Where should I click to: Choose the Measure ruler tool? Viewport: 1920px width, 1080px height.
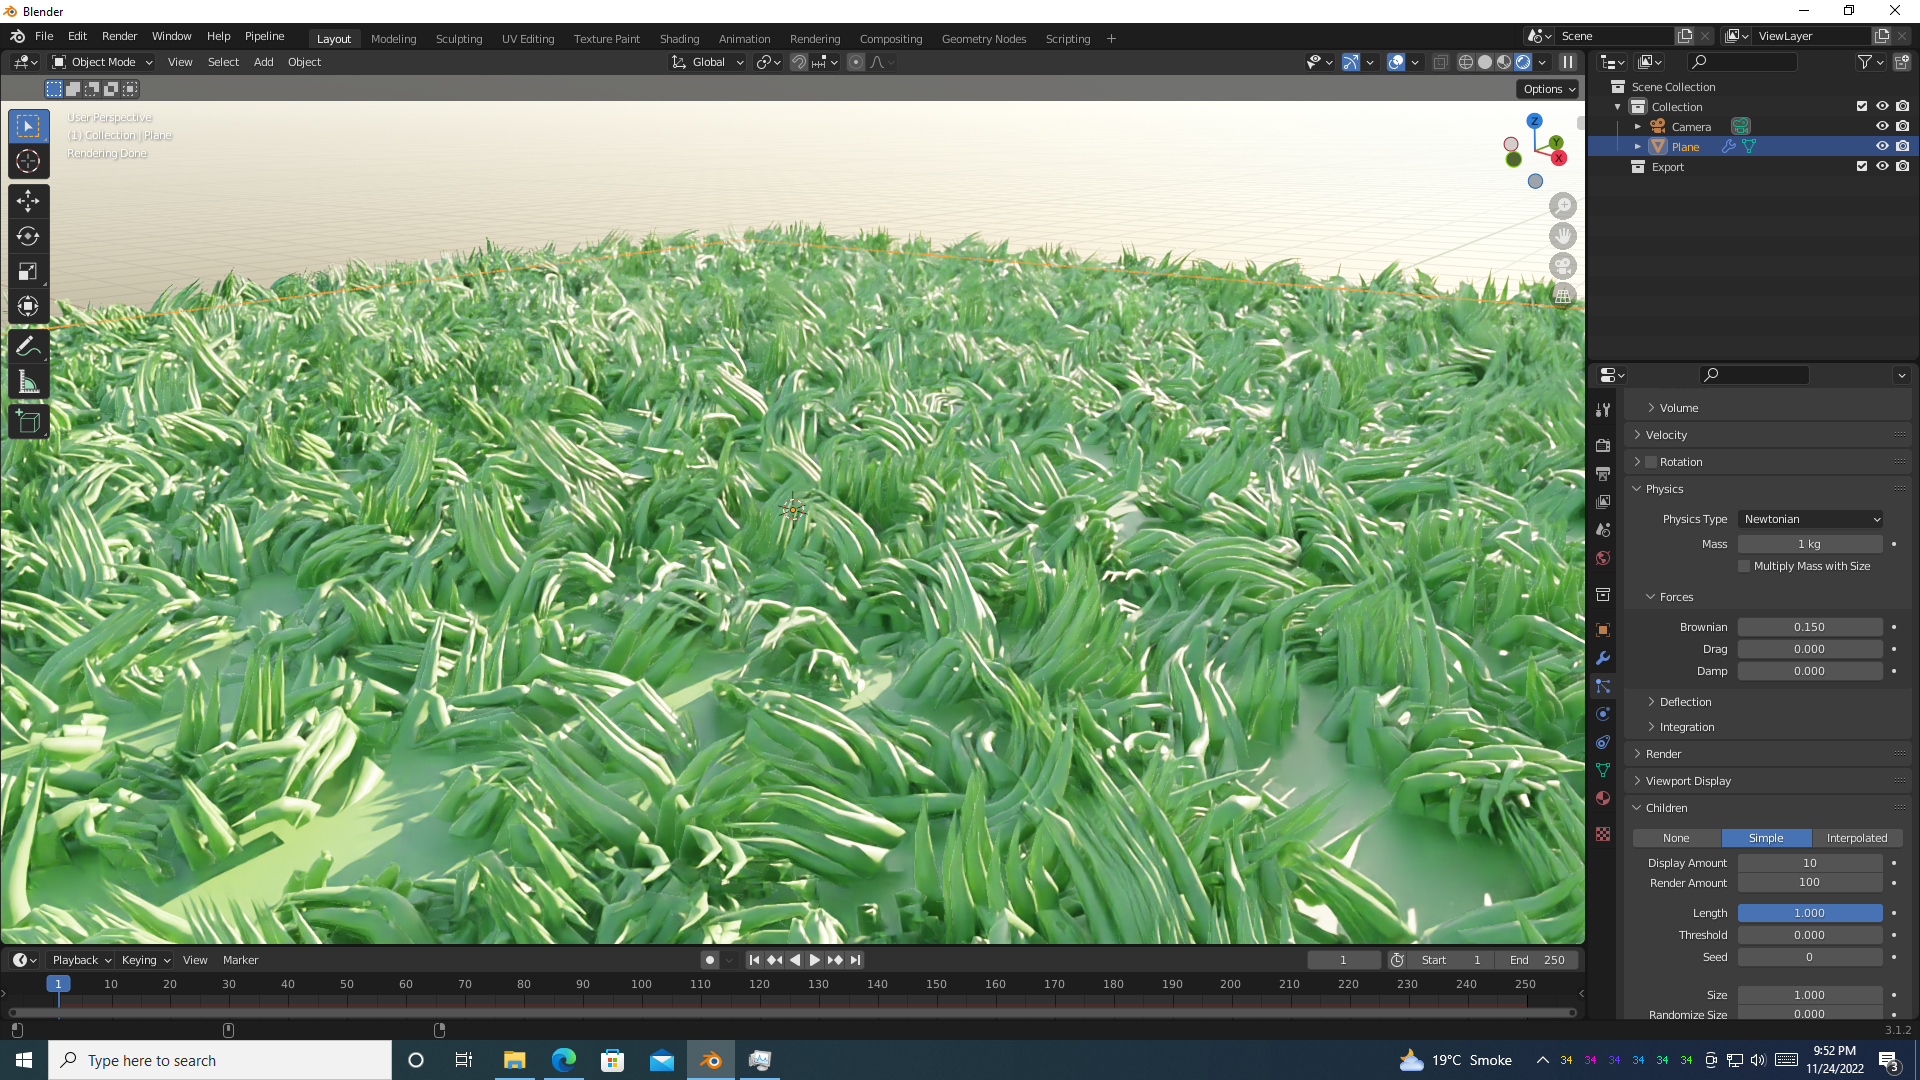coord(28,382)
